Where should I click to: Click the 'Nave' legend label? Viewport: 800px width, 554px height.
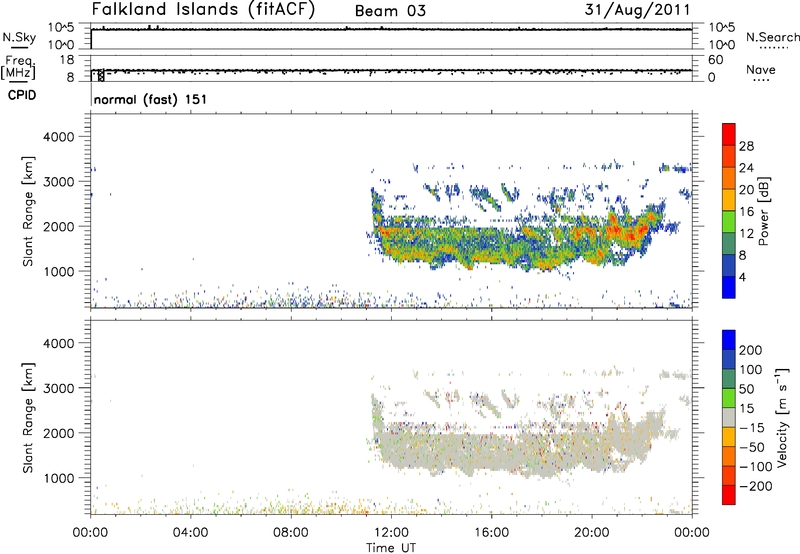[x=761, y=69]
